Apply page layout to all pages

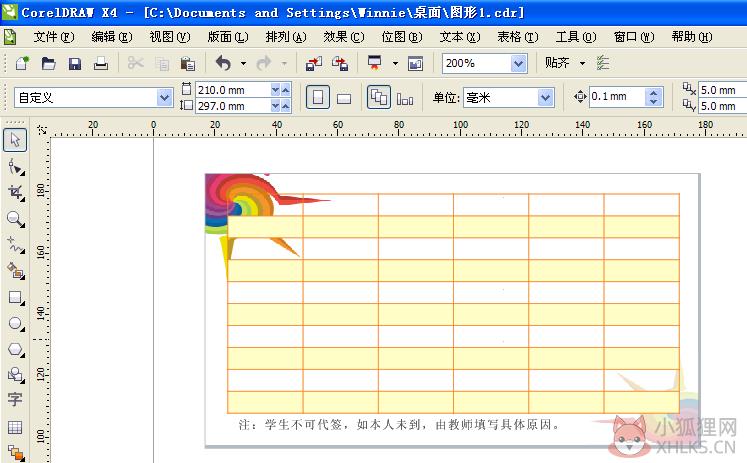tap(379, 97)
